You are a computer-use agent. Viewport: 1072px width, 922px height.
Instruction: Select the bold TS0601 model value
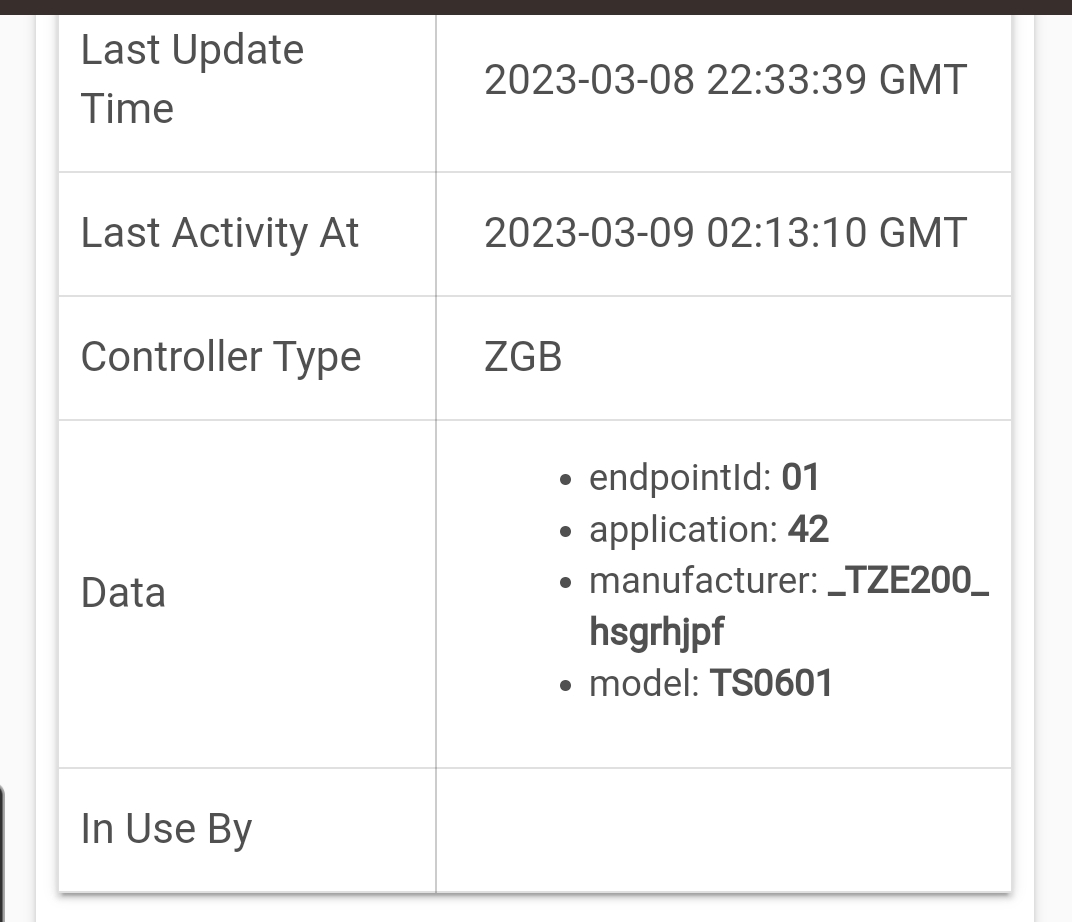click(x=771, y=684)
